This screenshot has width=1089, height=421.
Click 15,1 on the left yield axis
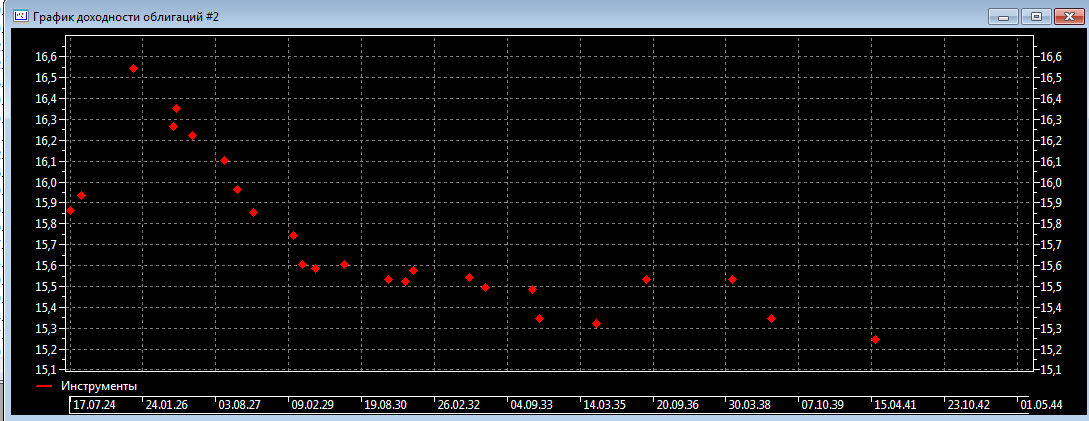[44, 370]
